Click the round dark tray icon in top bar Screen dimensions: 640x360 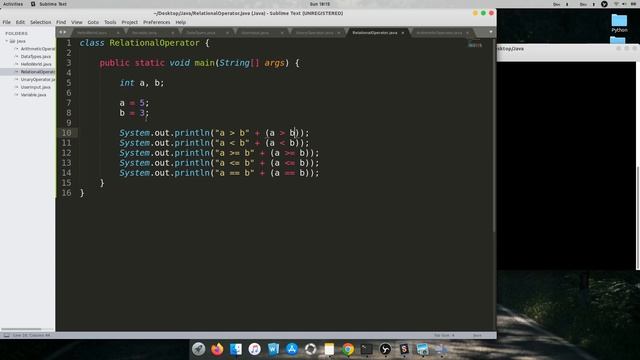pyautogui.click(x=604, y=4)
